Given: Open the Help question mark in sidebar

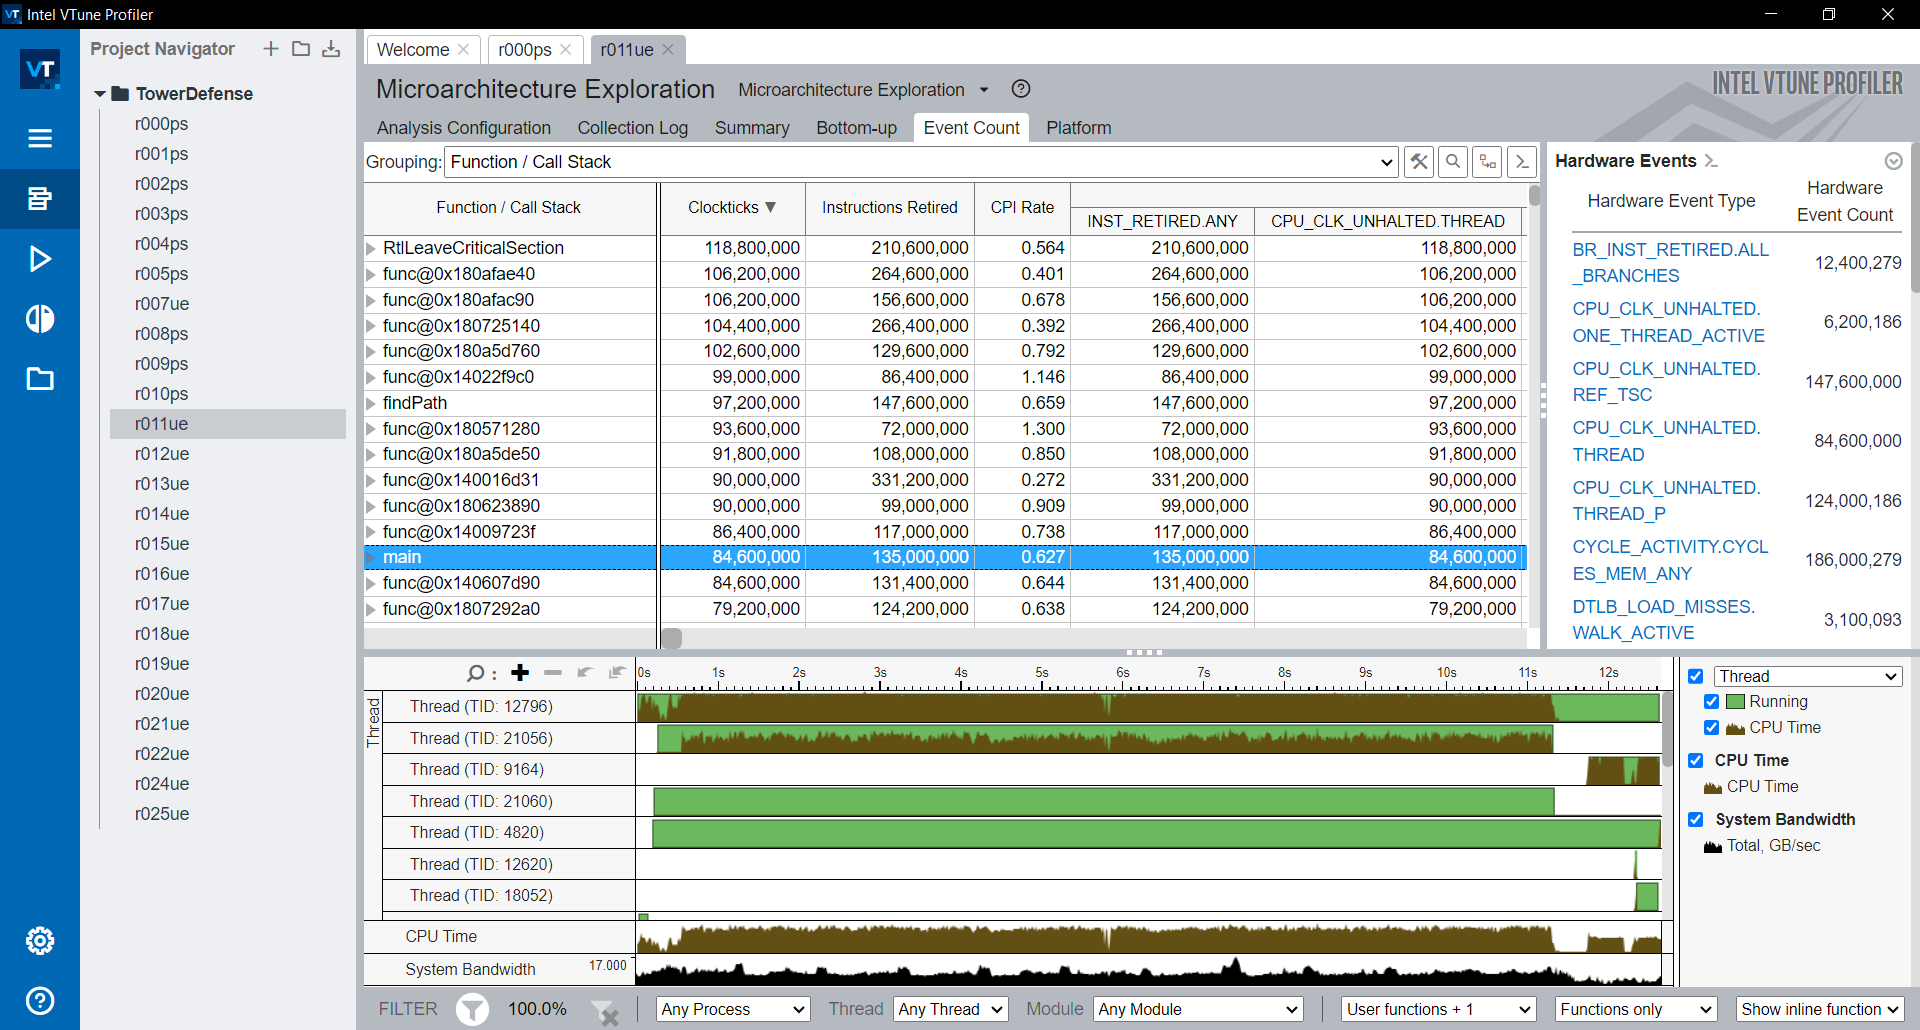Looking at the screenshot, I should [x=40, y=1001].
